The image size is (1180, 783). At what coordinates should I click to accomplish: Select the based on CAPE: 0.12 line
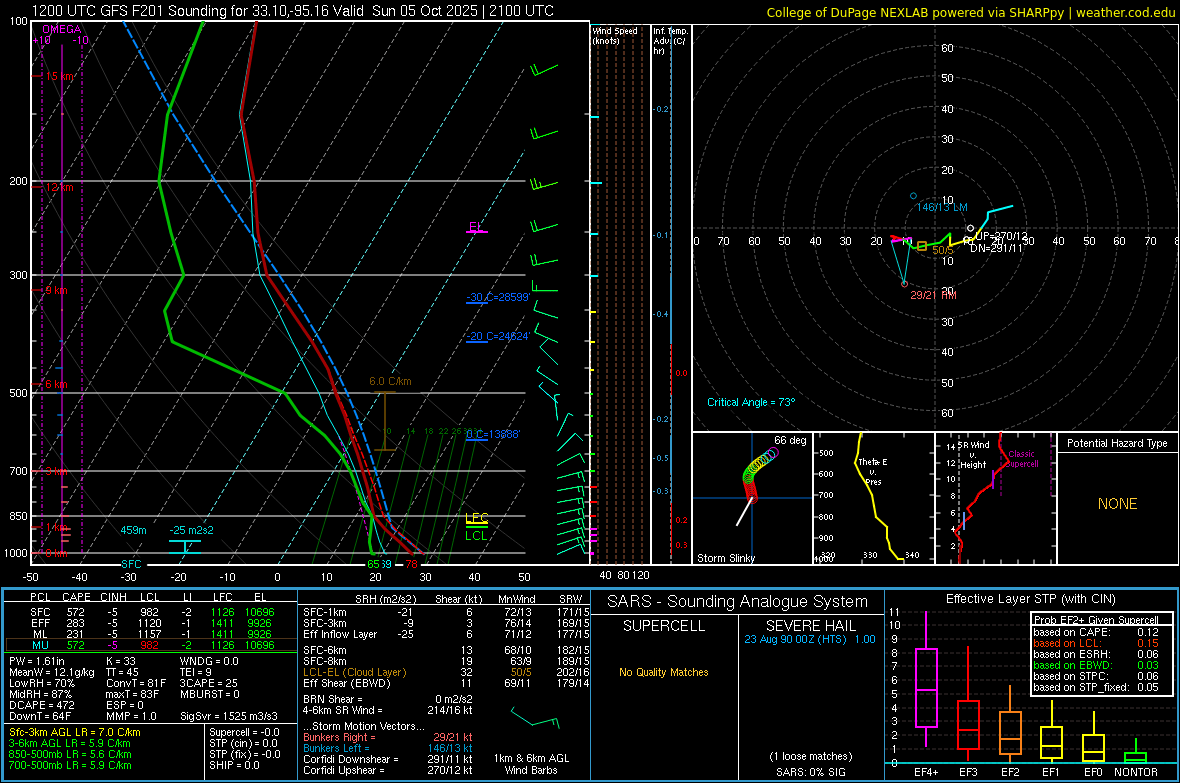coord(1095,632)
